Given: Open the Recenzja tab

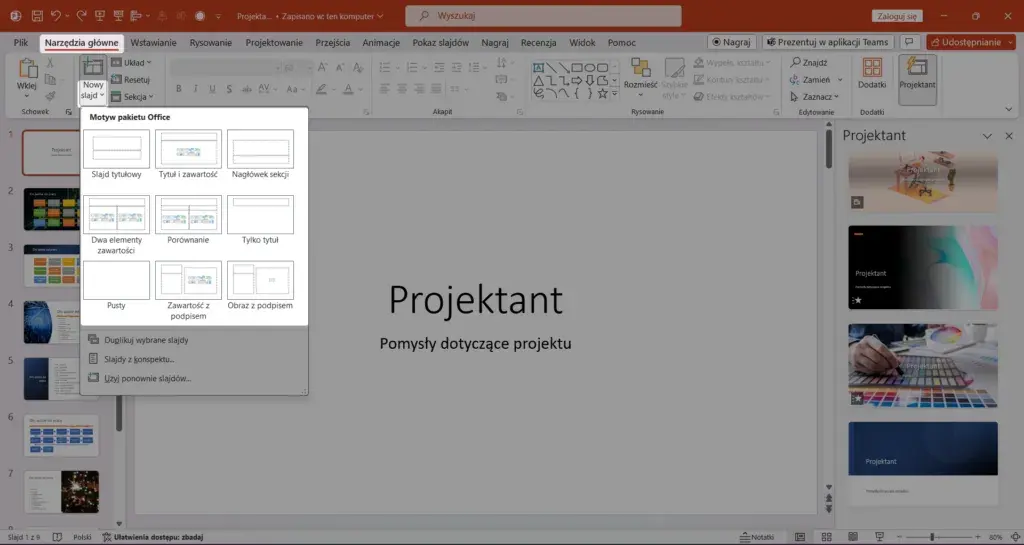Looking at the screenshot, I should click(x=538, y=42).
